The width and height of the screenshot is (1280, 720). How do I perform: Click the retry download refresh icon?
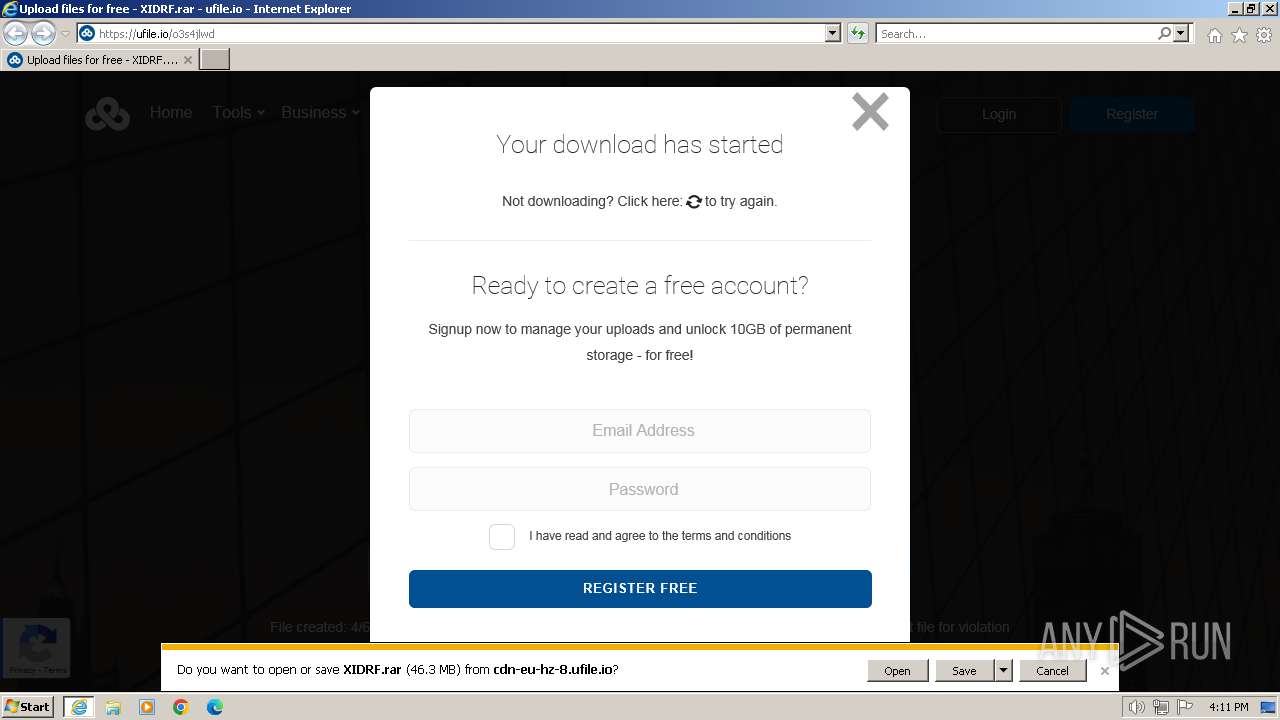pyautogui.click(x=694, y=201)
